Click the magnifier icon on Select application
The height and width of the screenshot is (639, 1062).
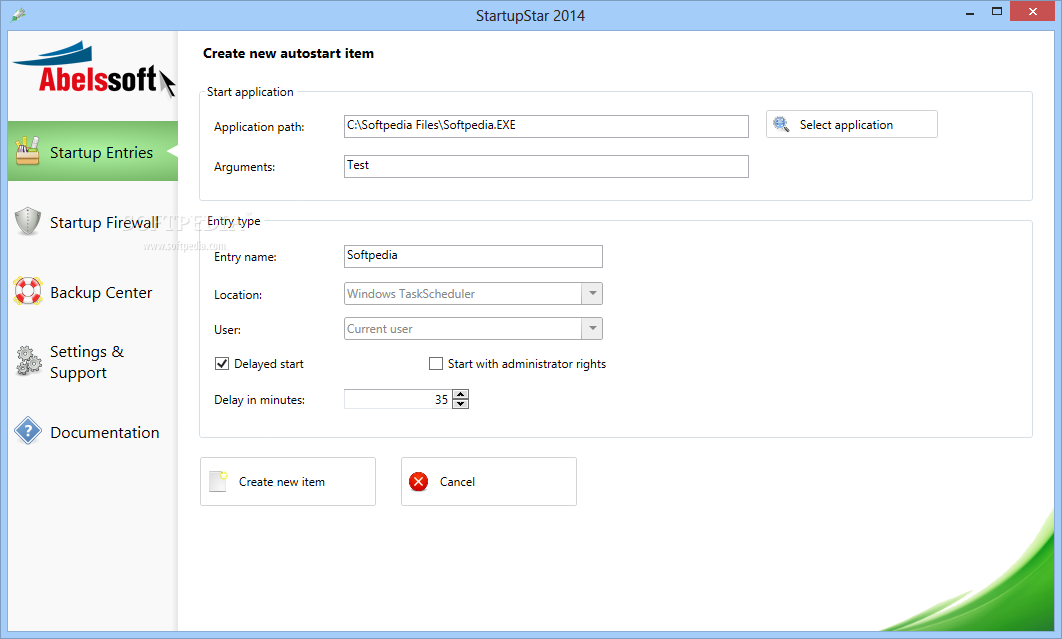pos(781,124)
